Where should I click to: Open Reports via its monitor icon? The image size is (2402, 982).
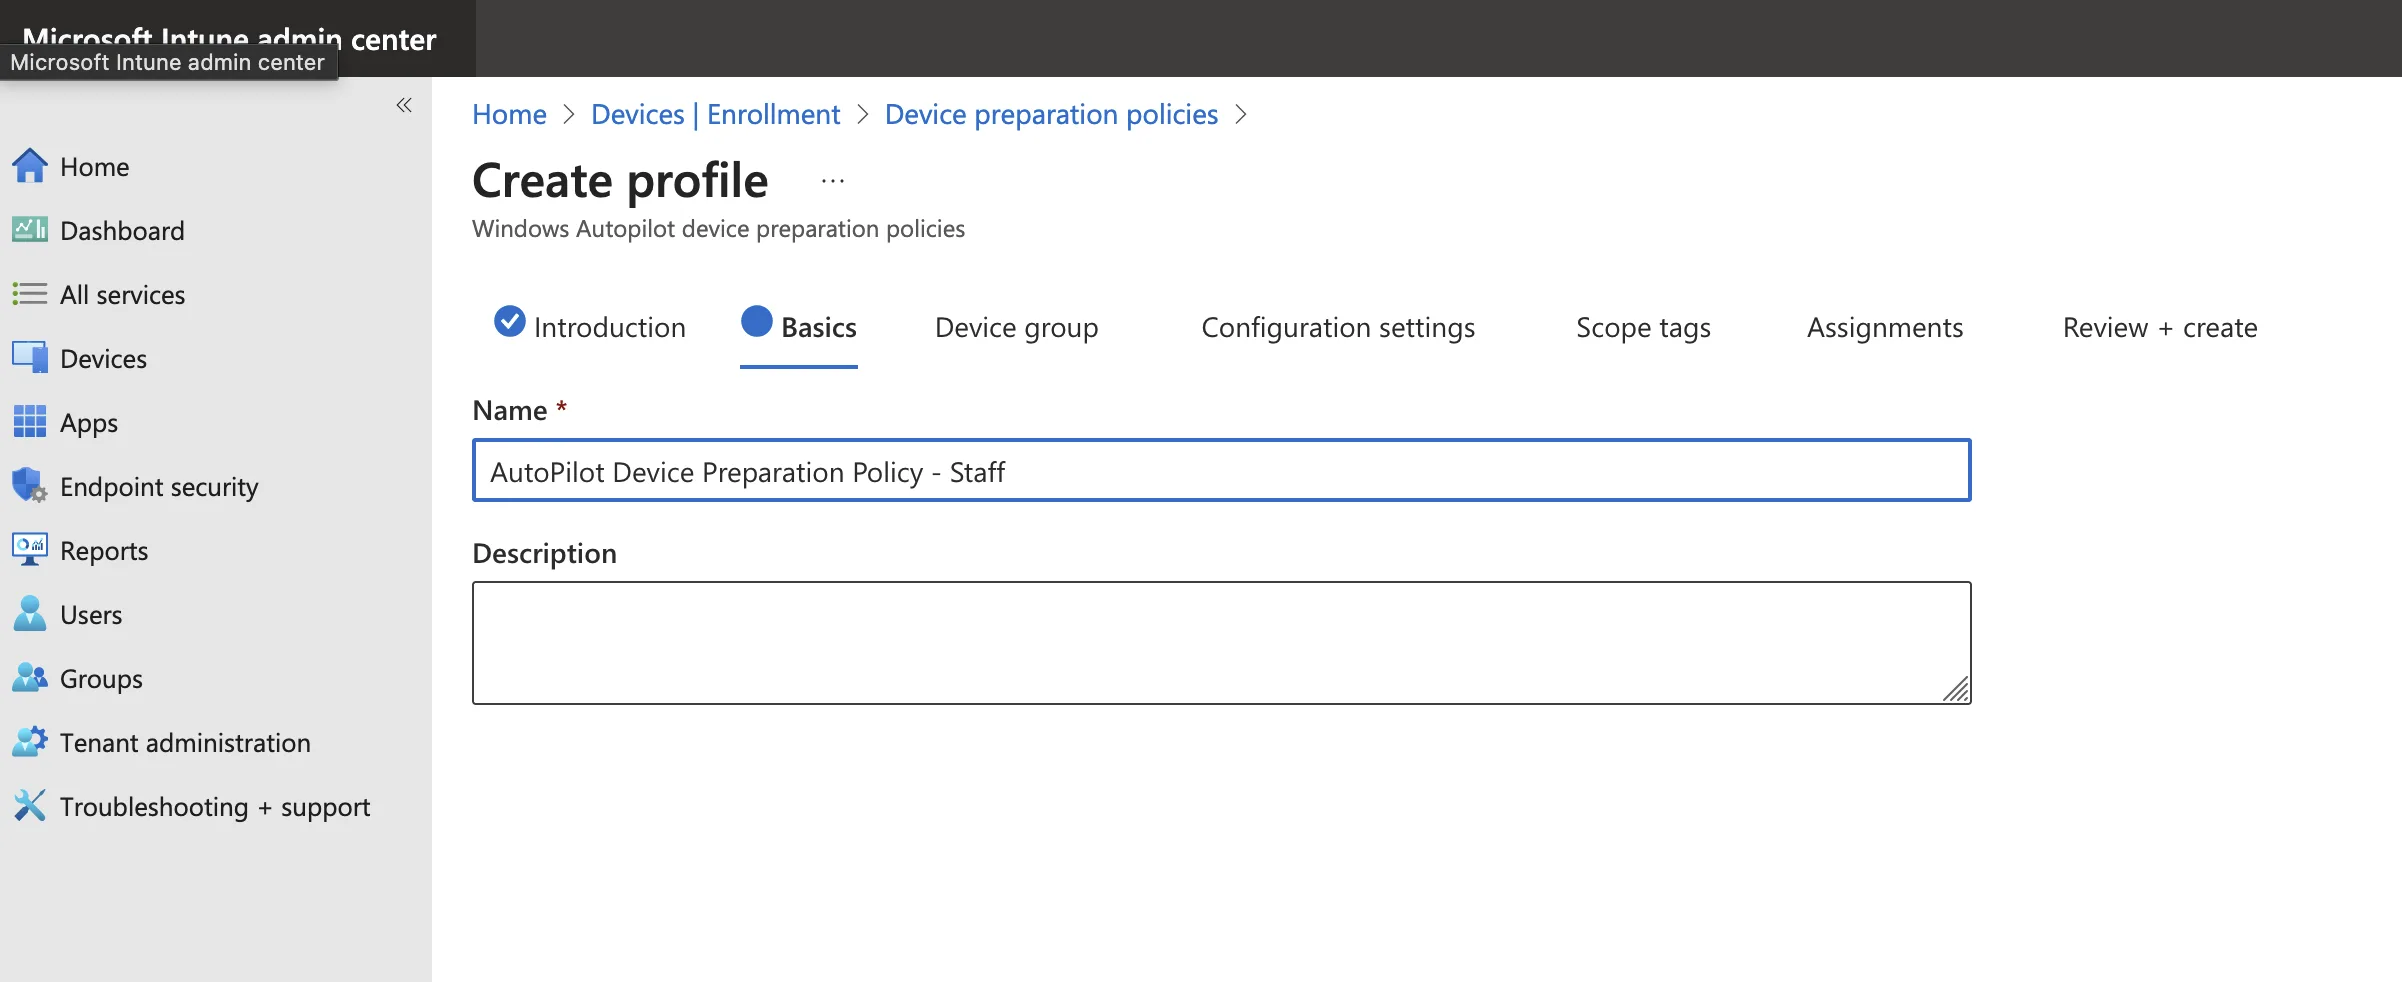29,550
